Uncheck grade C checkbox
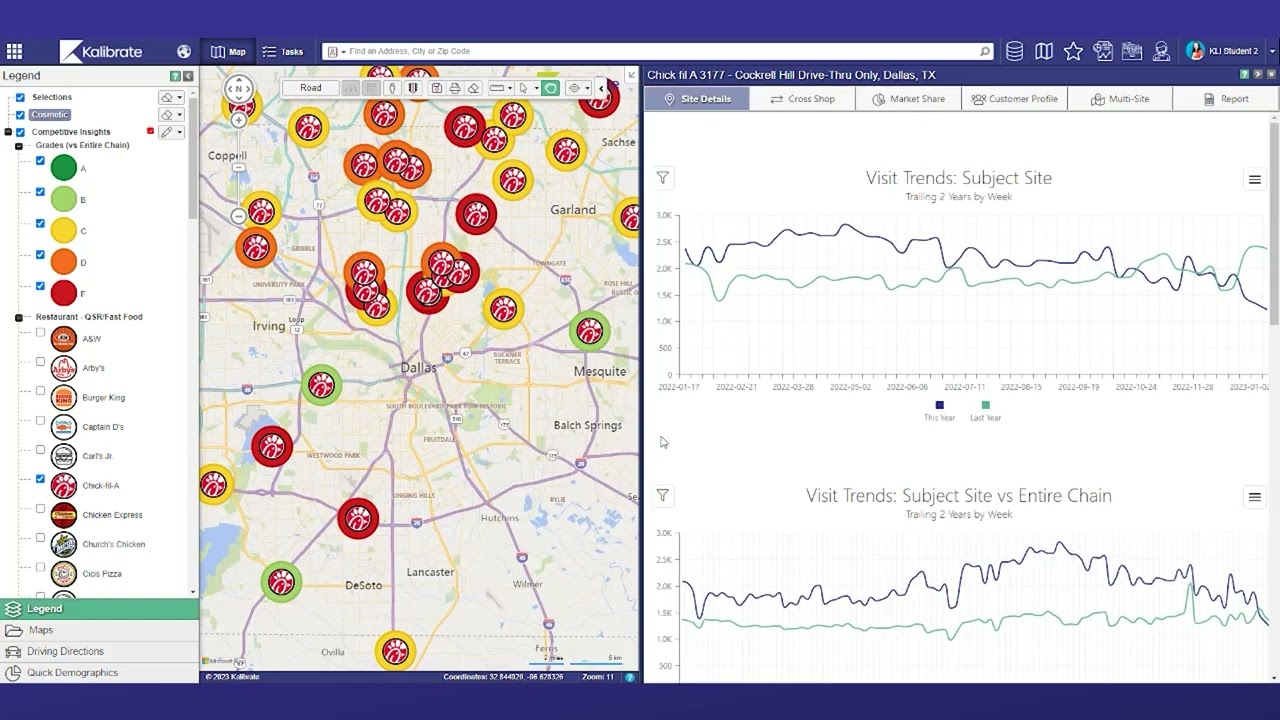The height and width of the screenshot is (720, 1280). [40, 223]
